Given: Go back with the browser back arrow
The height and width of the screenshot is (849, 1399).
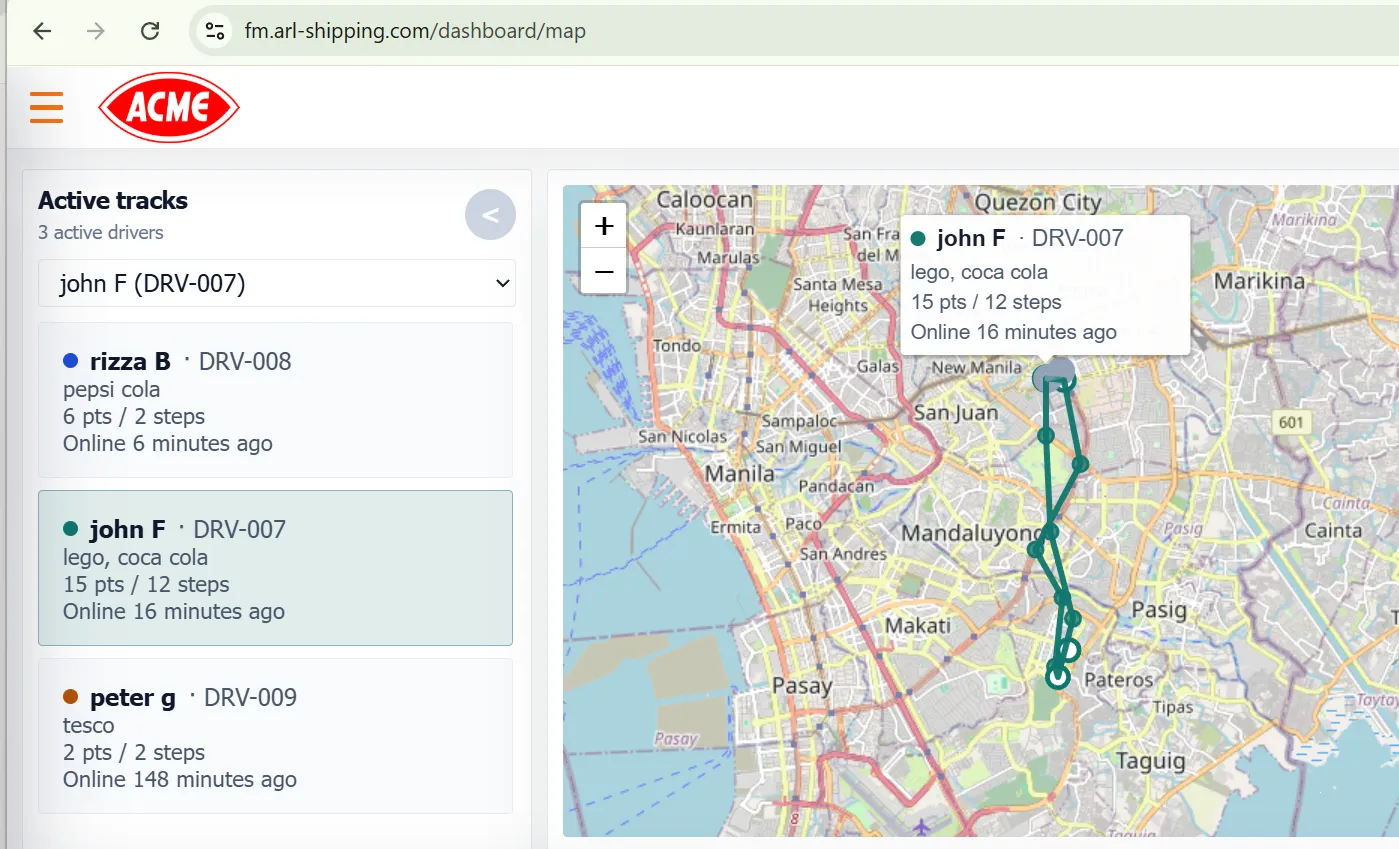Looking at the screenshot, I should [x=41, y=31].
